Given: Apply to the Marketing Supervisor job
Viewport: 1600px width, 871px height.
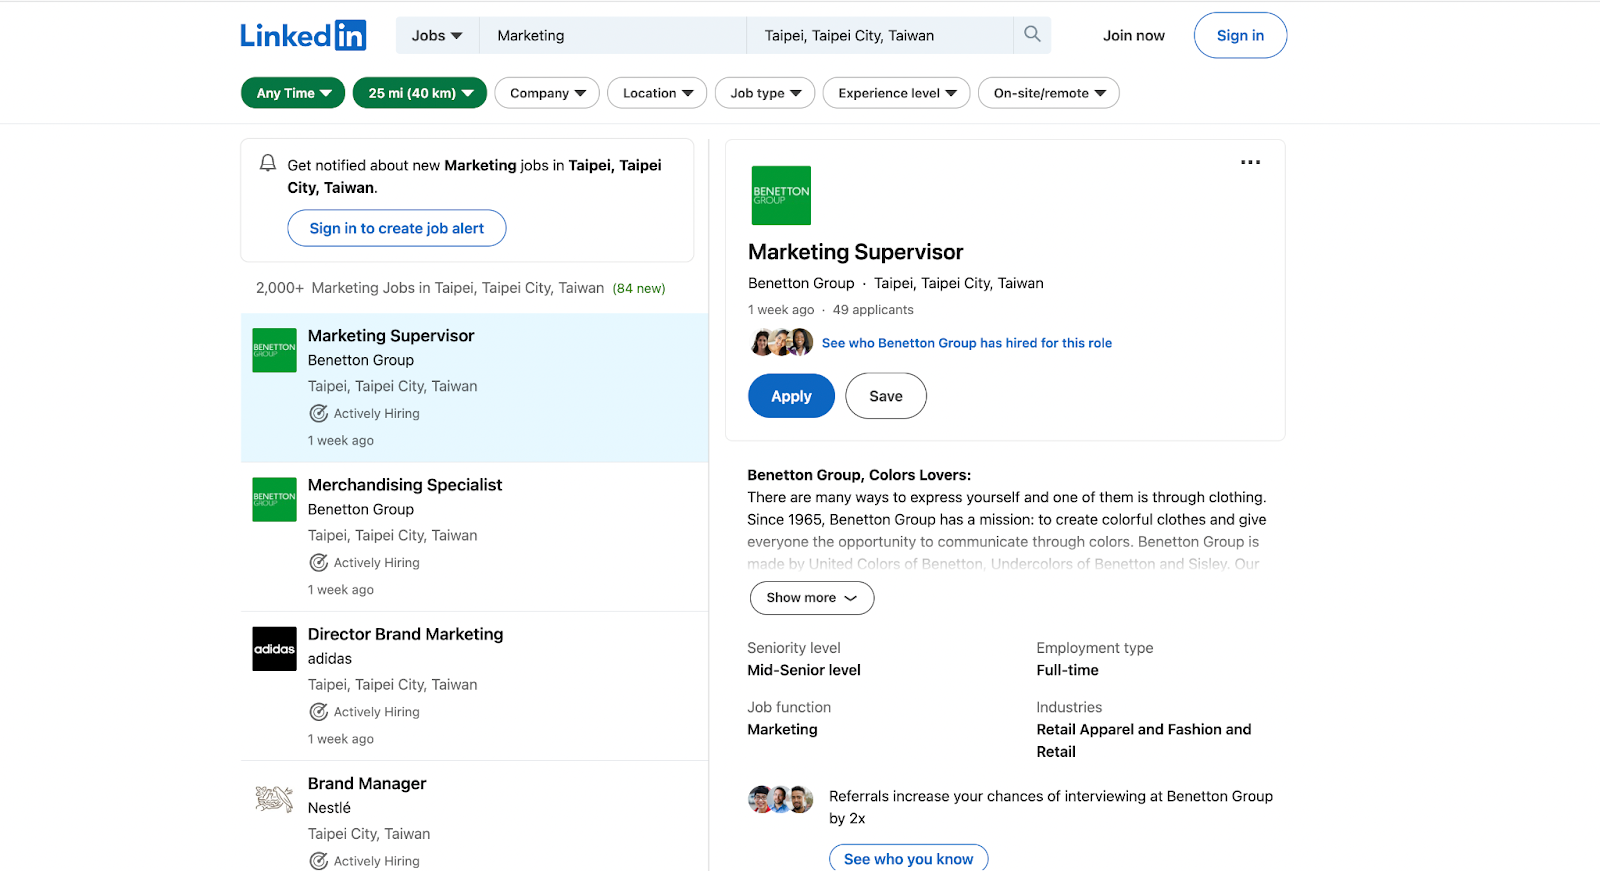Looking at the screenshot, I should [x=791, y=396].
